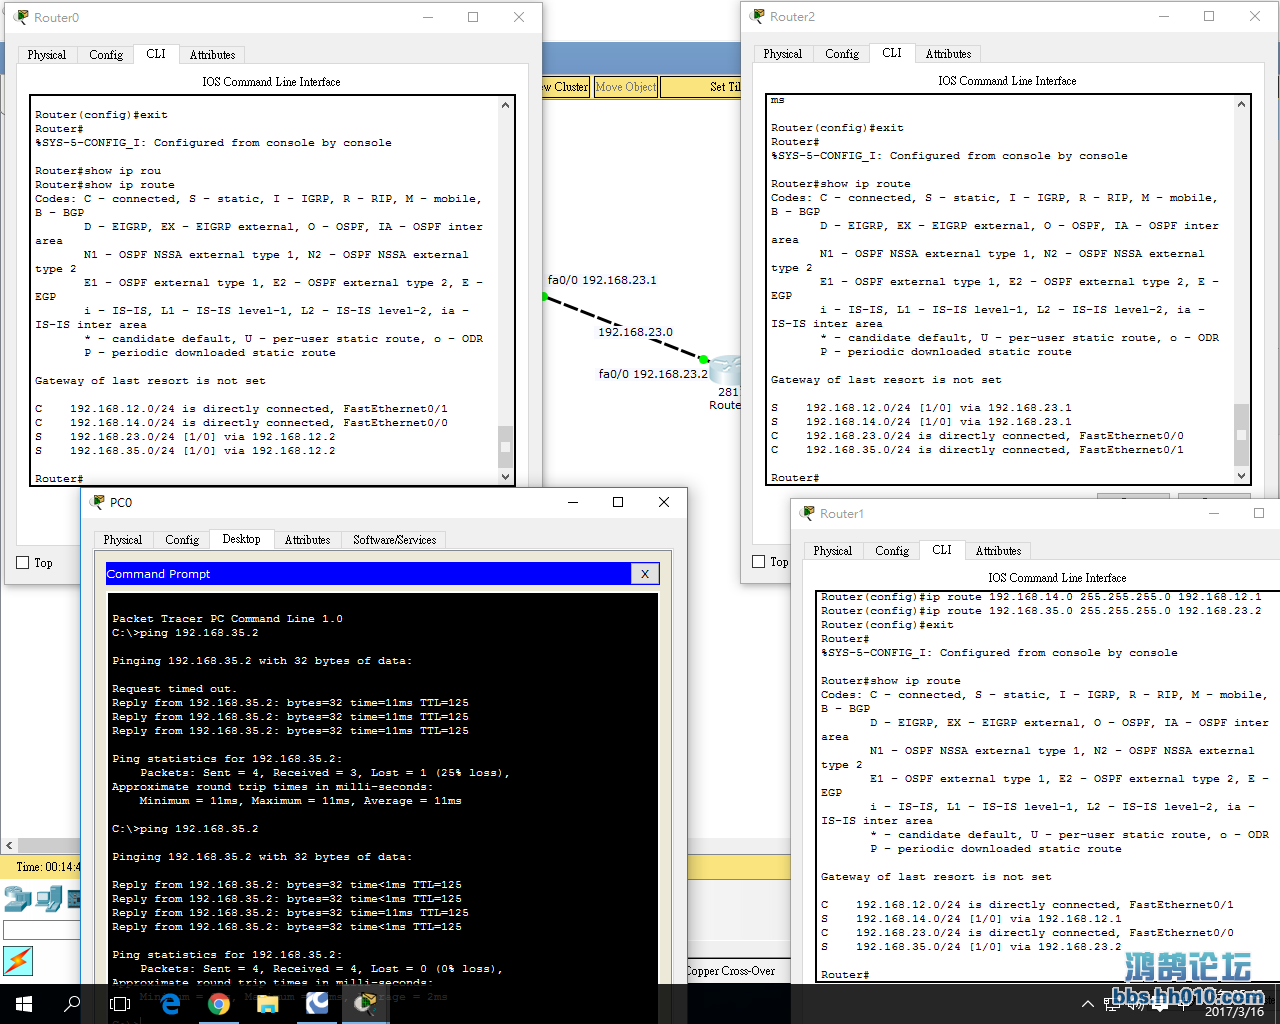Switch to Packet Tracer taskbar icon
This screenshot has height=1024, width=1280.
(366, 1003)
